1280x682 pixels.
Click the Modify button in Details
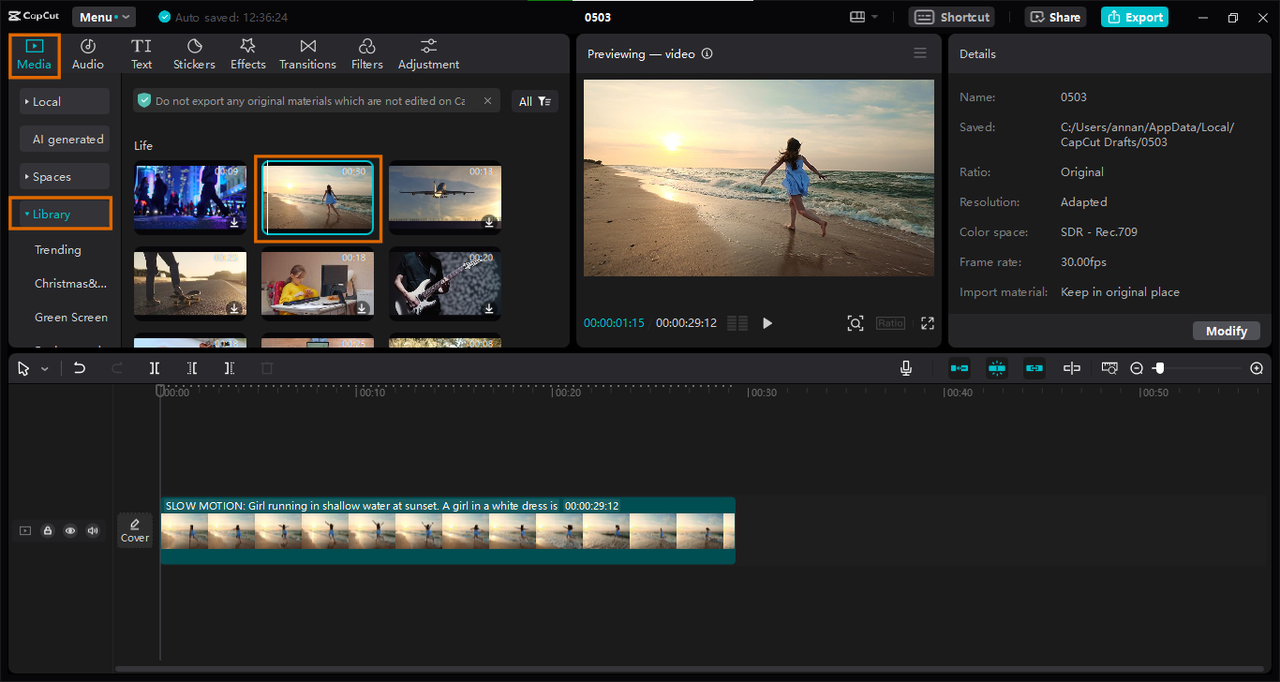[1226, 331]
